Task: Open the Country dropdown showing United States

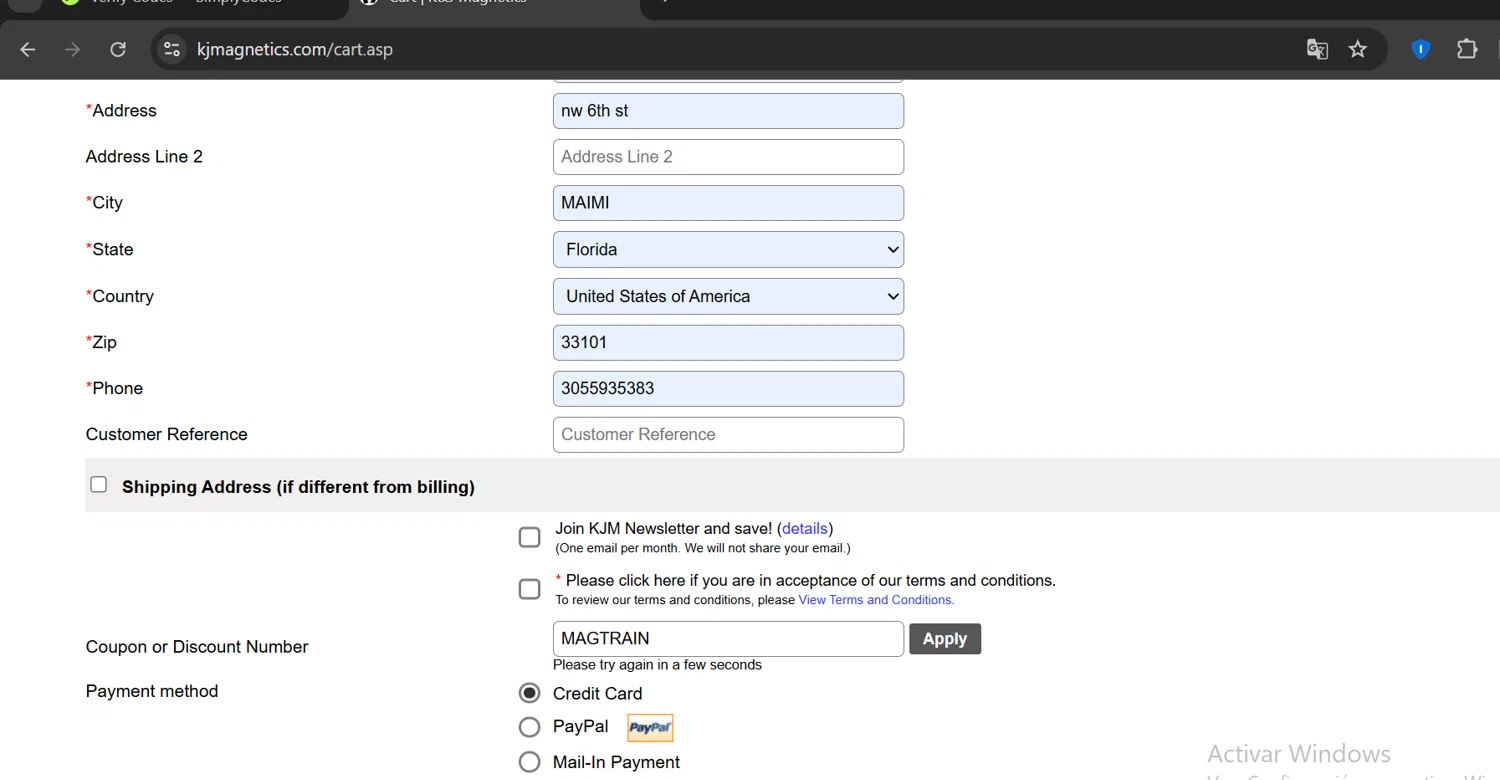Action: pos(728,296)
